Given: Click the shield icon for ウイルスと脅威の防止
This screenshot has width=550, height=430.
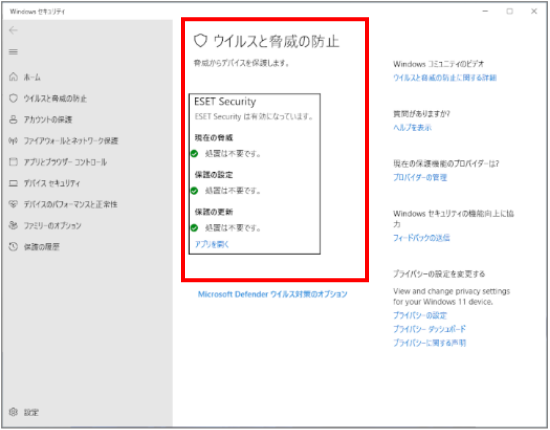Looking at the screenshot, I should [13, 98].
